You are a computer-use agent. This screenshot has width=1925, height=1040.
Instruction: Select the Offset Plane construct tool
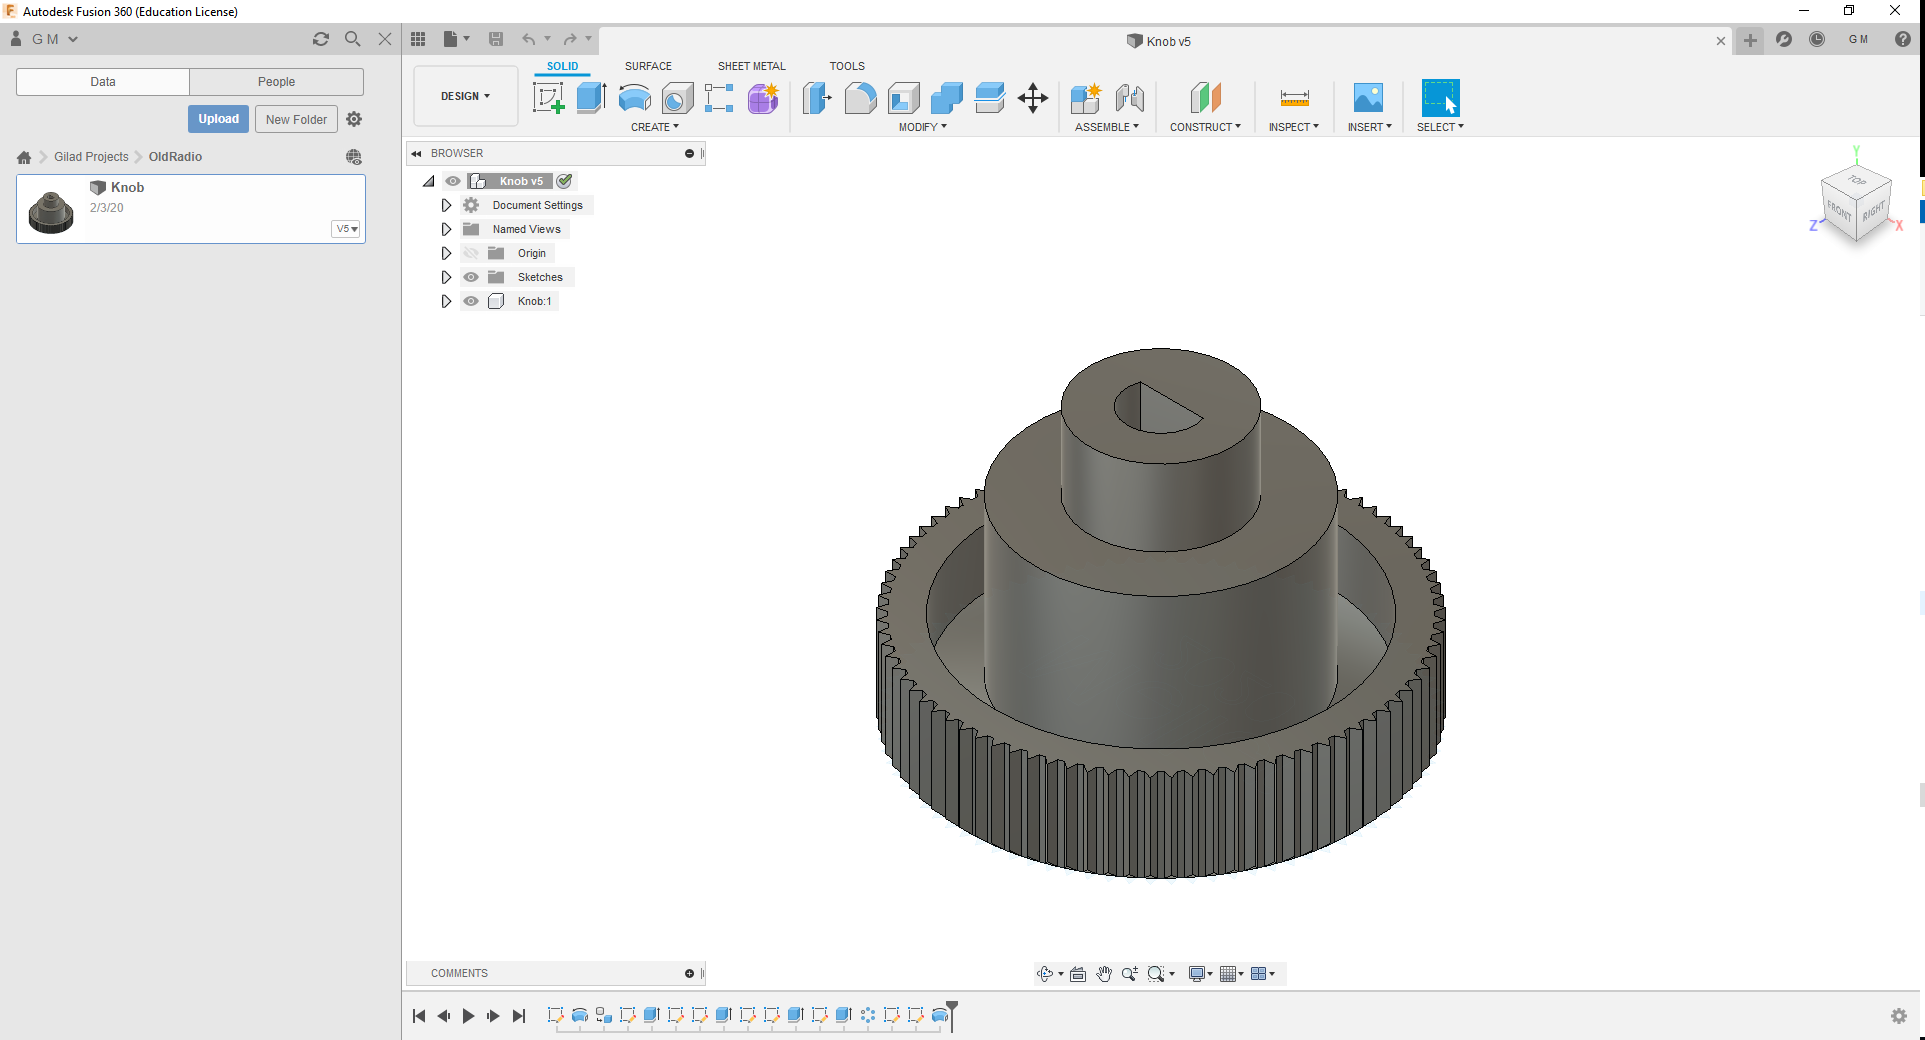point(1206,98)
